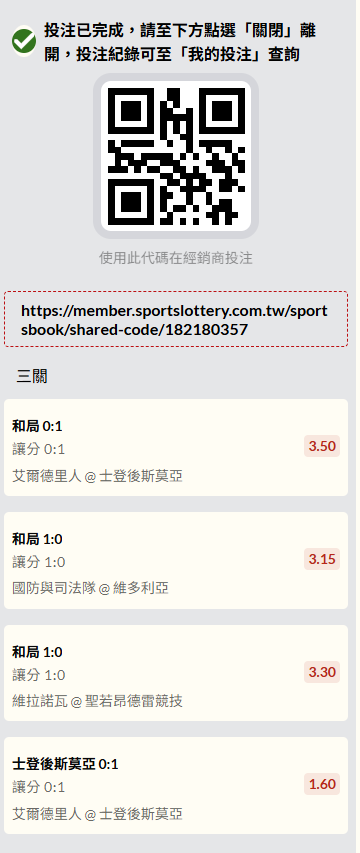This screenshot has height=853, width=360.
Task: Select the 維拉諾瓦 @ 聖若昂德雷競技 bet card
Action: coord(176,673)
